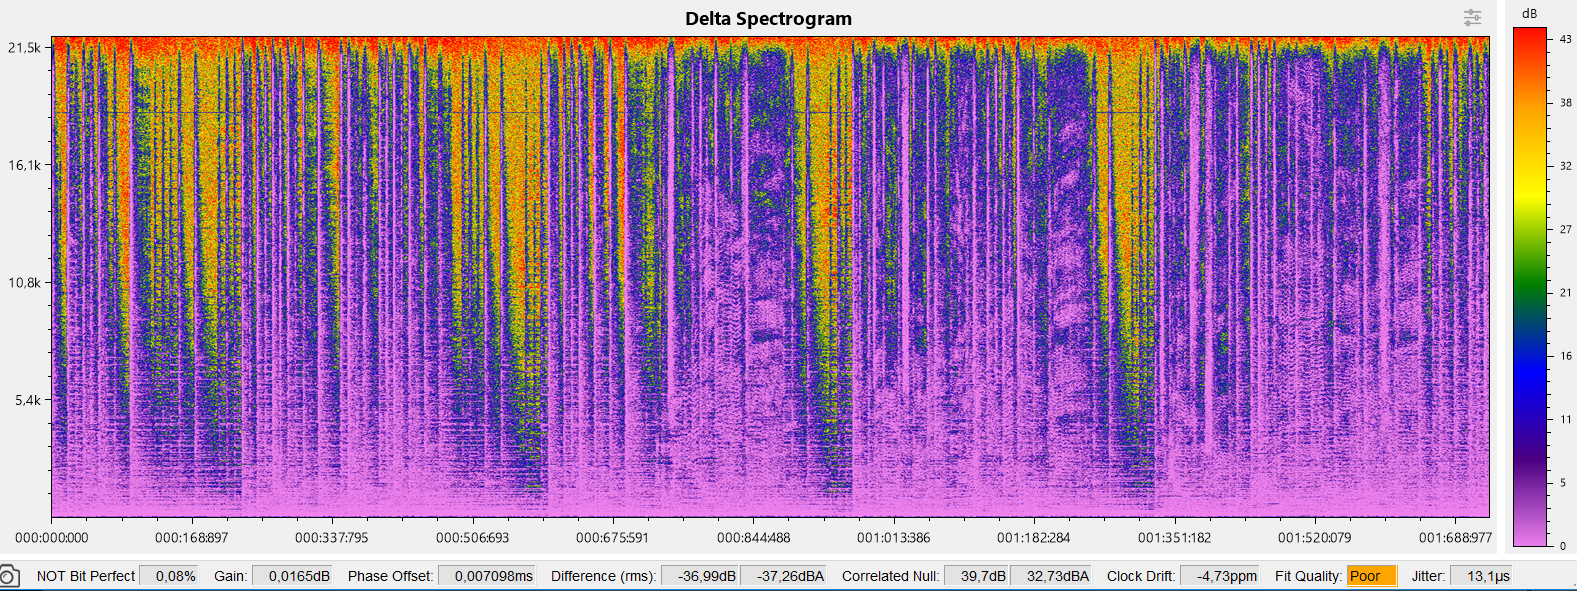The image size is (1577, 591).
Task: Select the 13,1µs jitter value
Action: coord(1482,576)
